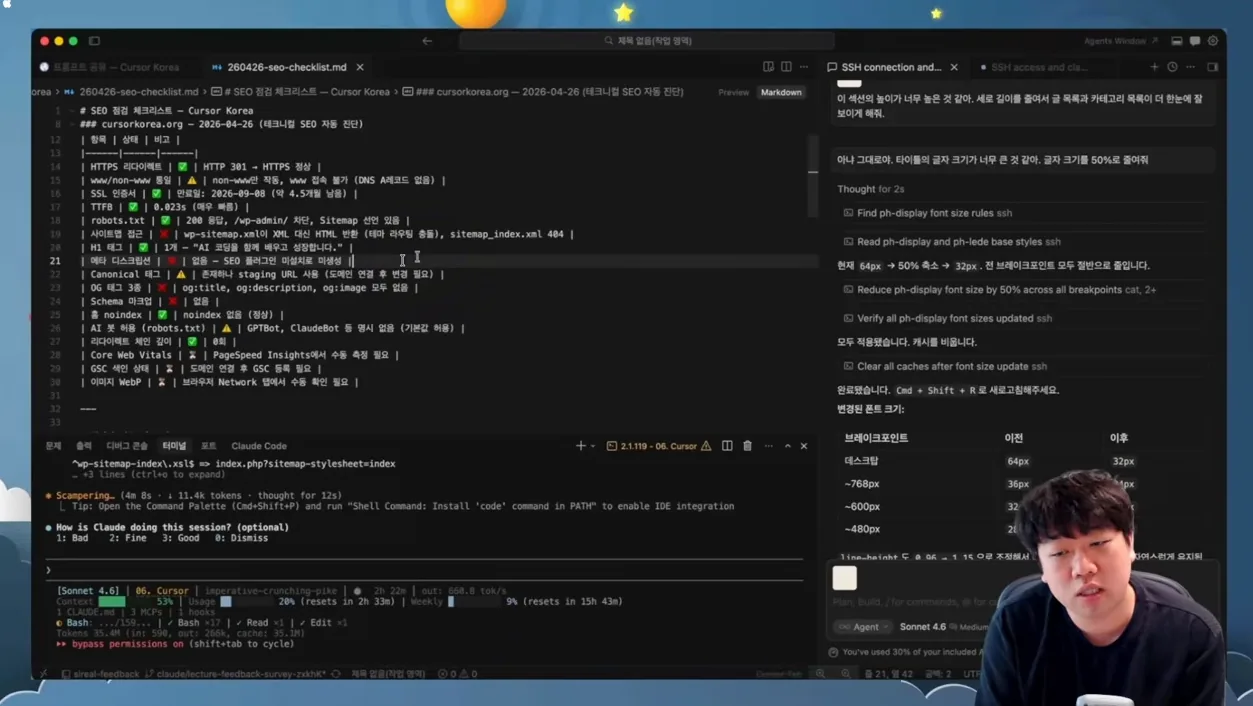Switch to the 출력 panel tab
The height and width of the screenshot is (706, 1253).
click(x=84, y=446)
